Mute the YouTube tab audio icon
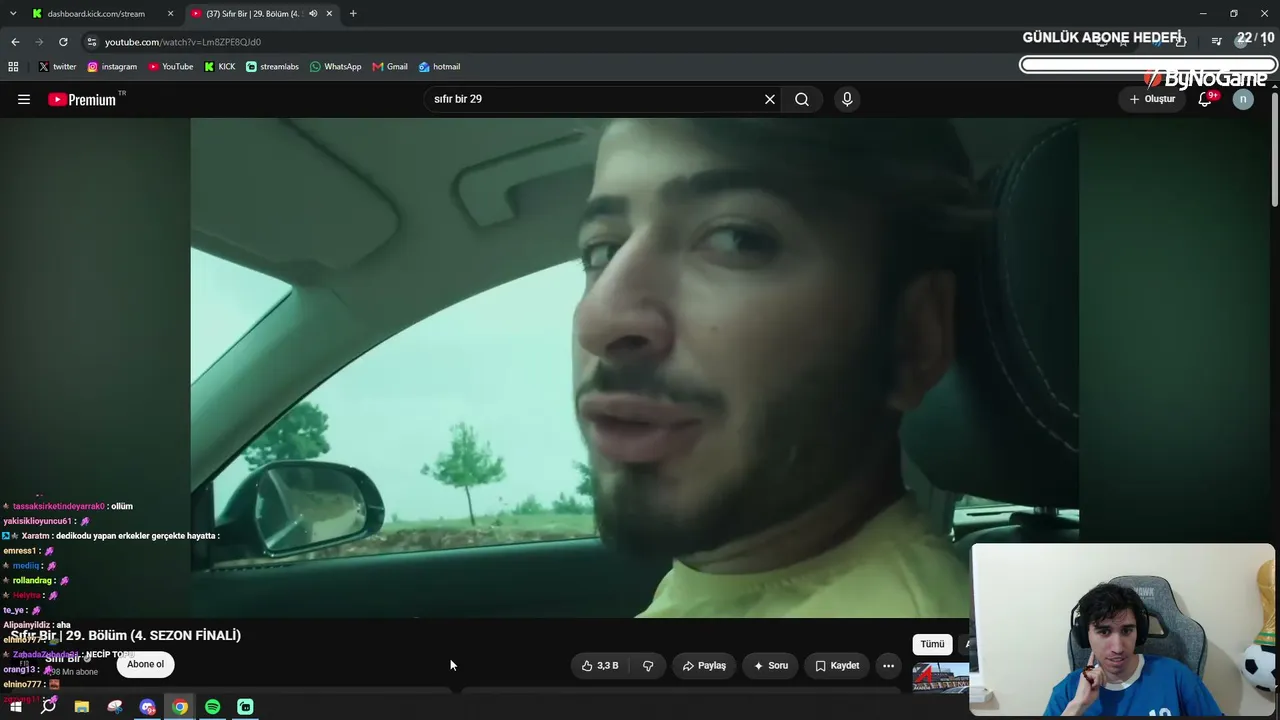 point(313,14)
